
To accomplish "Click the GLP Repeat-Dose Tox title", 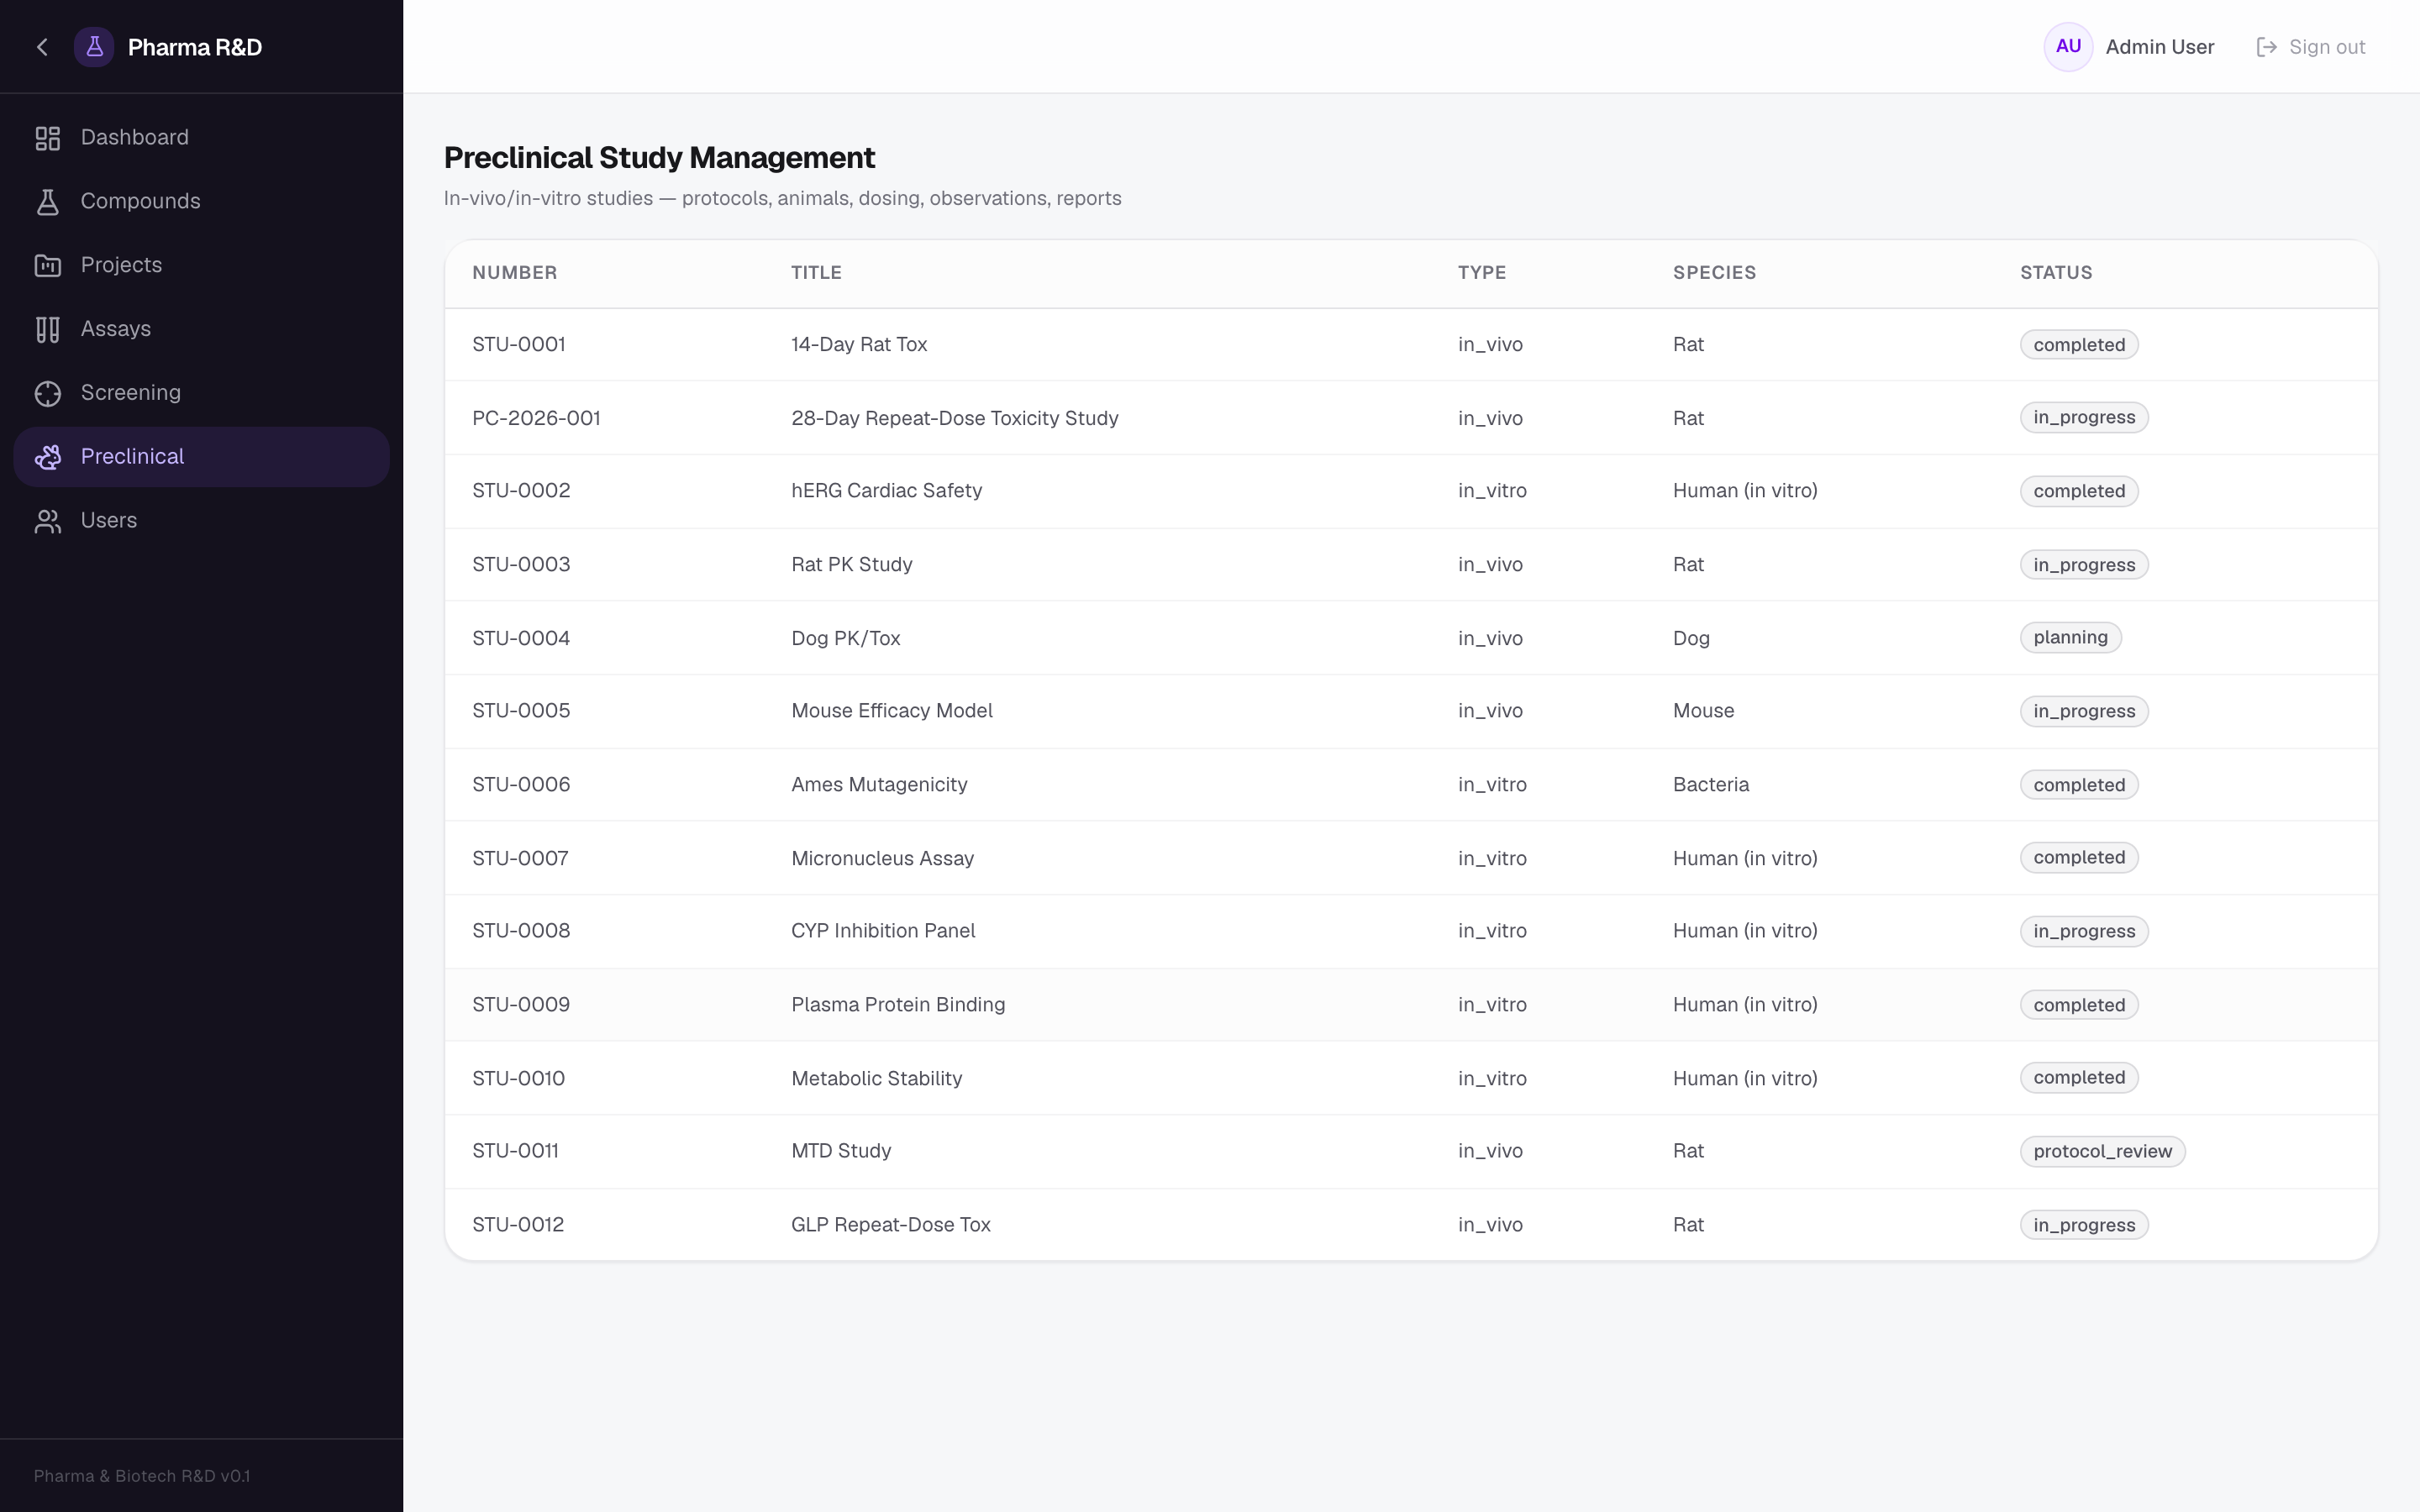I will [891, 1225].
